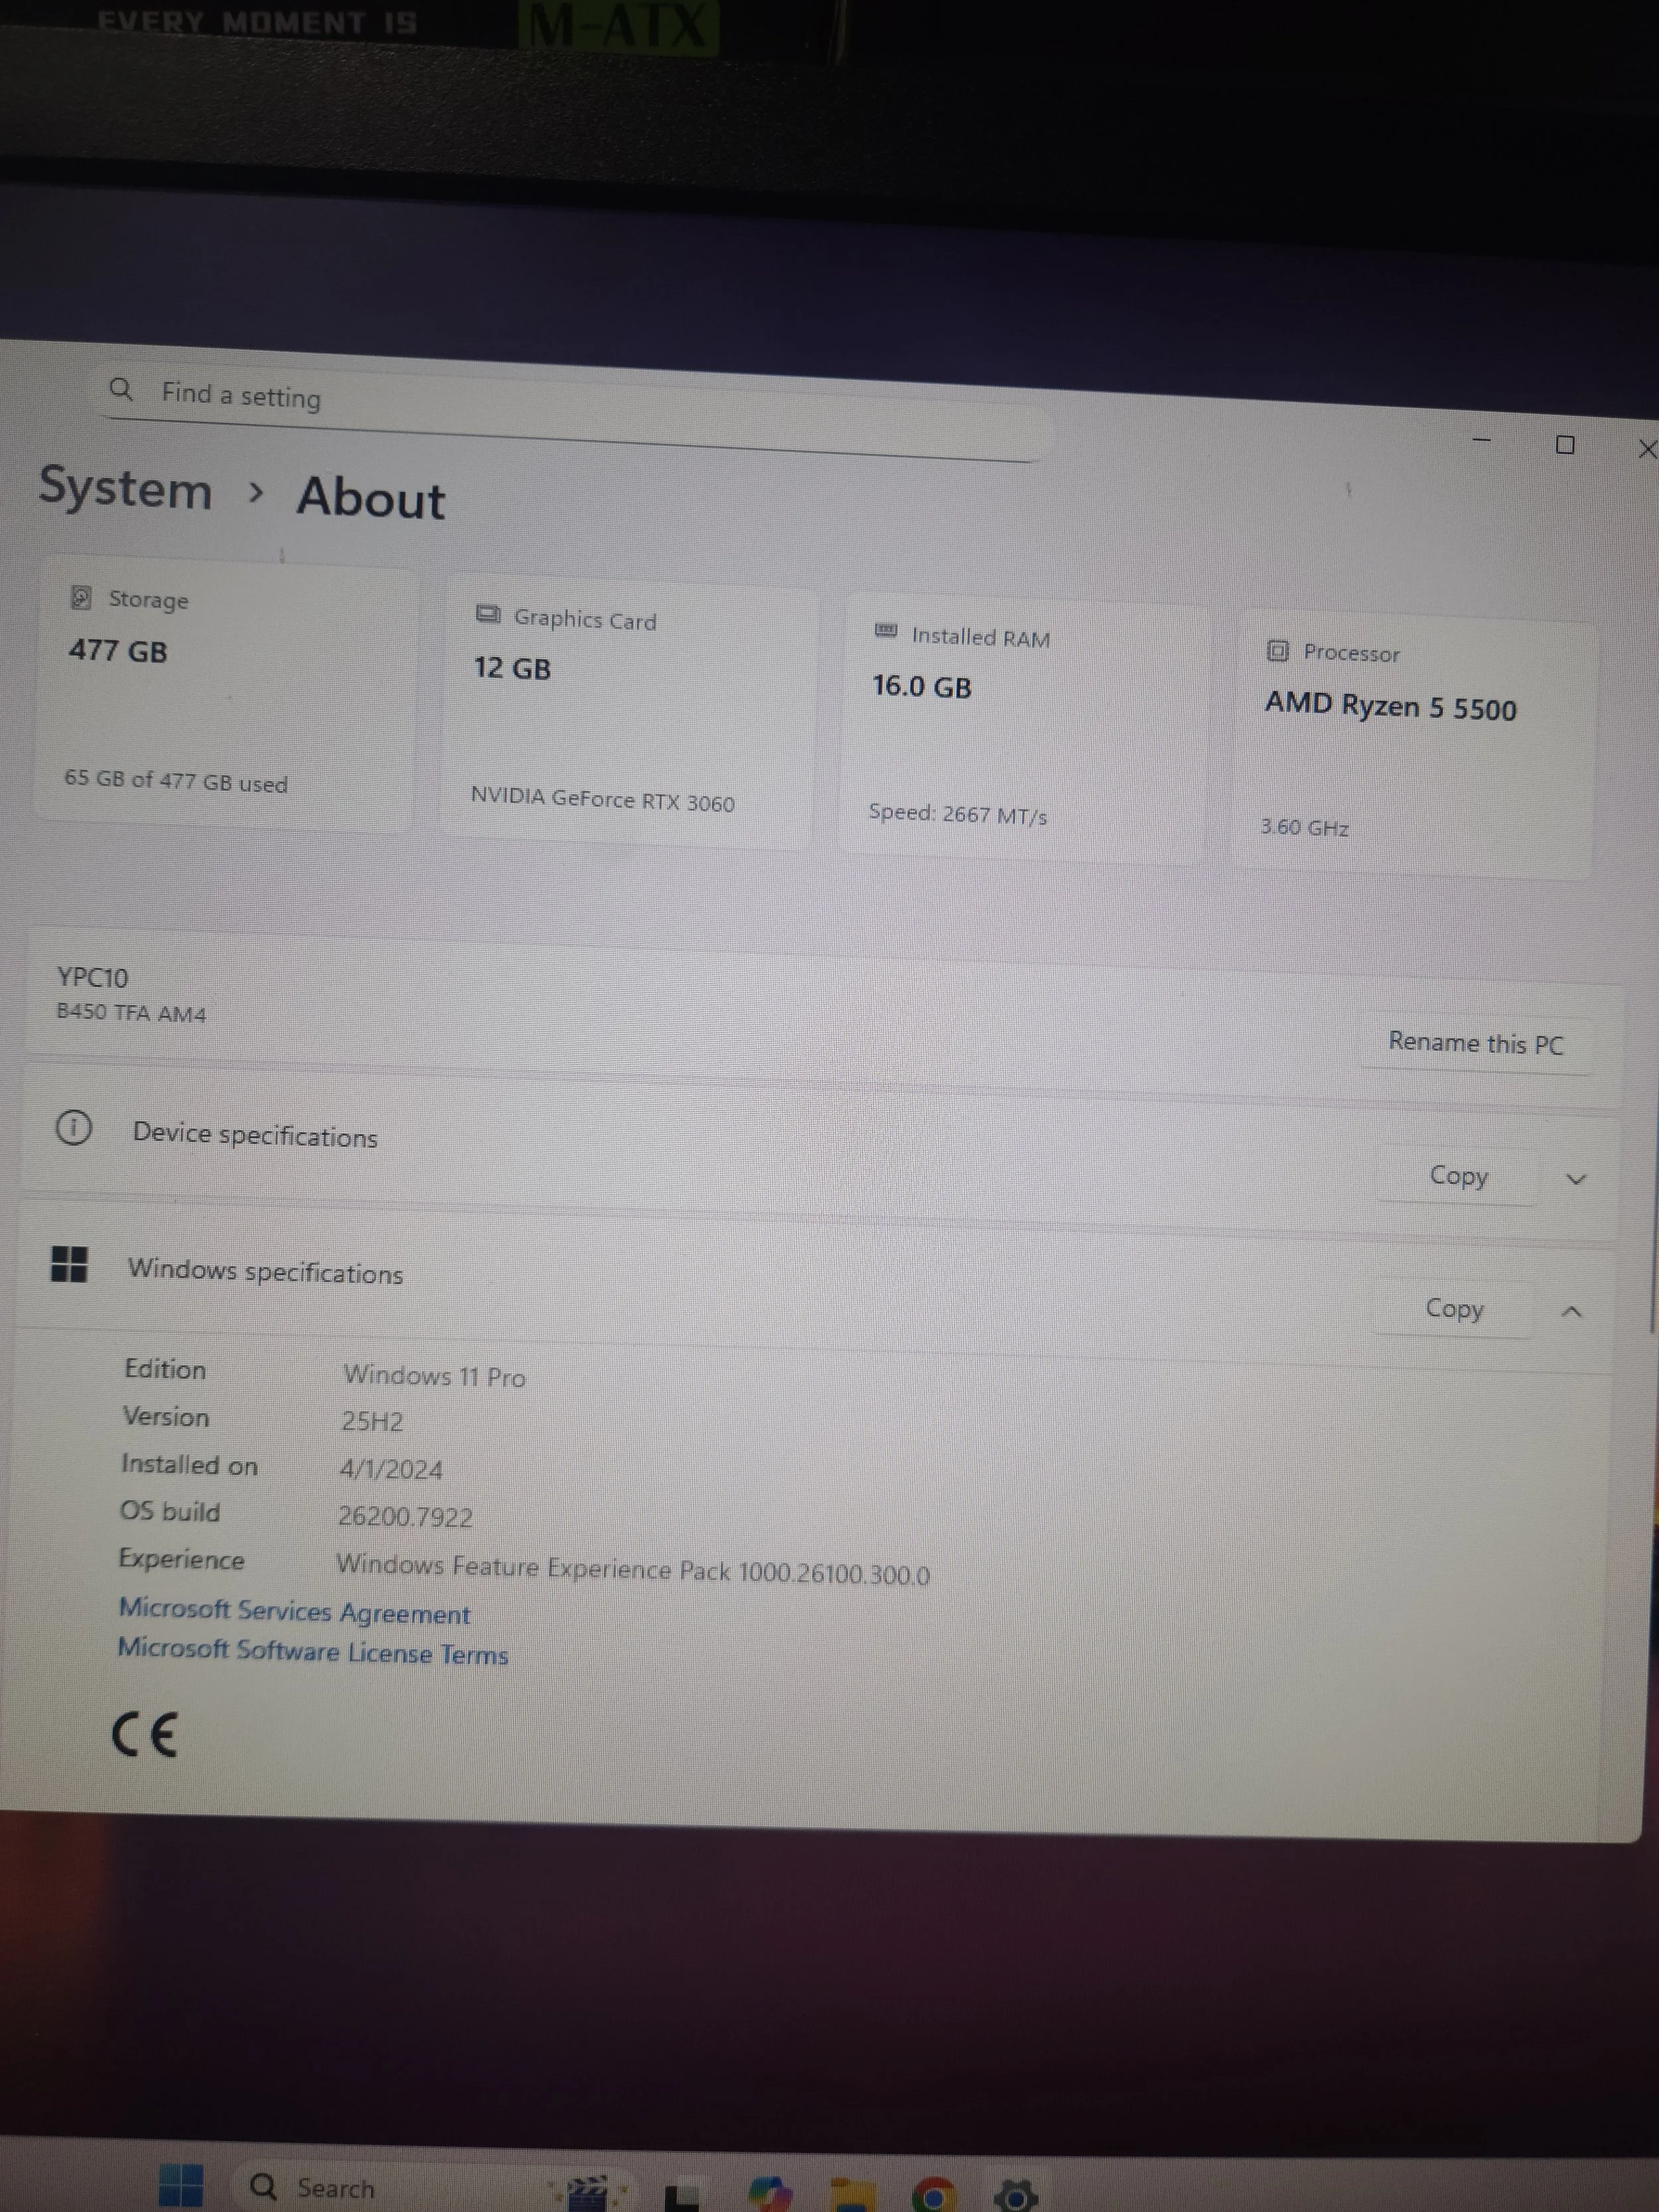Collapse the Windows specifications section

[1571, 1311]
